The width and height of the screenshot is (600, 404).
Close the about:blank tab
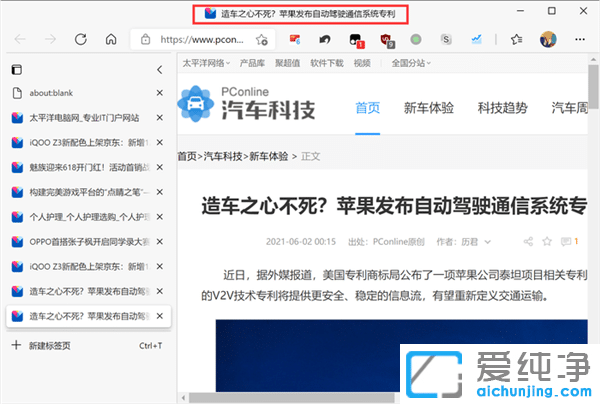point(160,93)
